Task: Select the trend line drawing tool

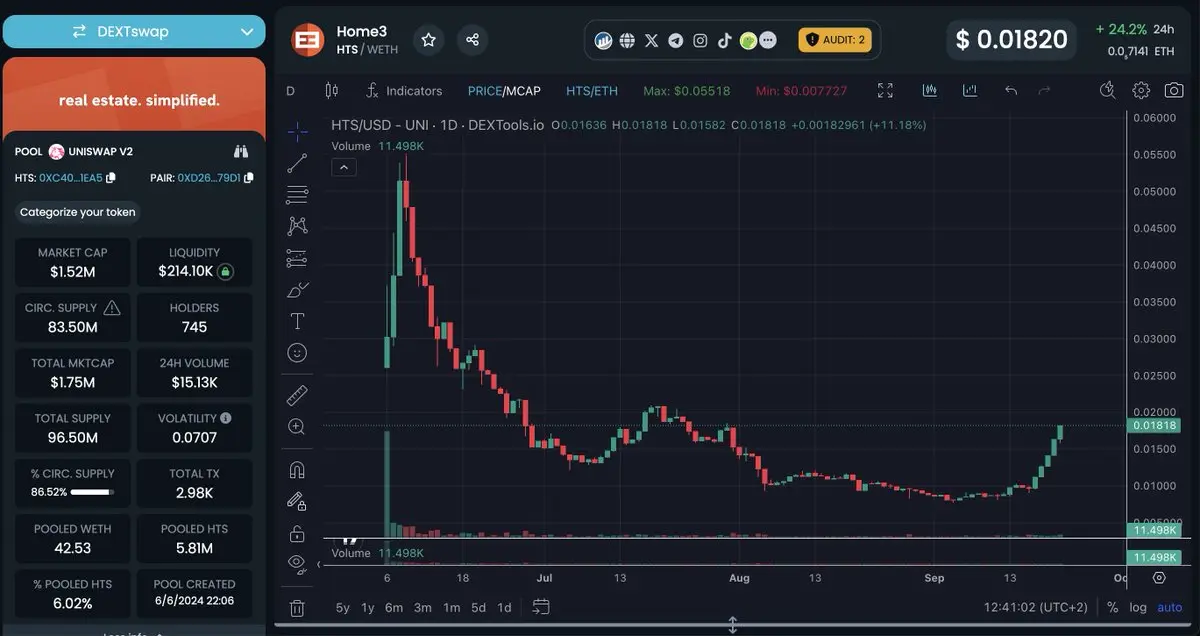Action: click(x=297, y=163)
